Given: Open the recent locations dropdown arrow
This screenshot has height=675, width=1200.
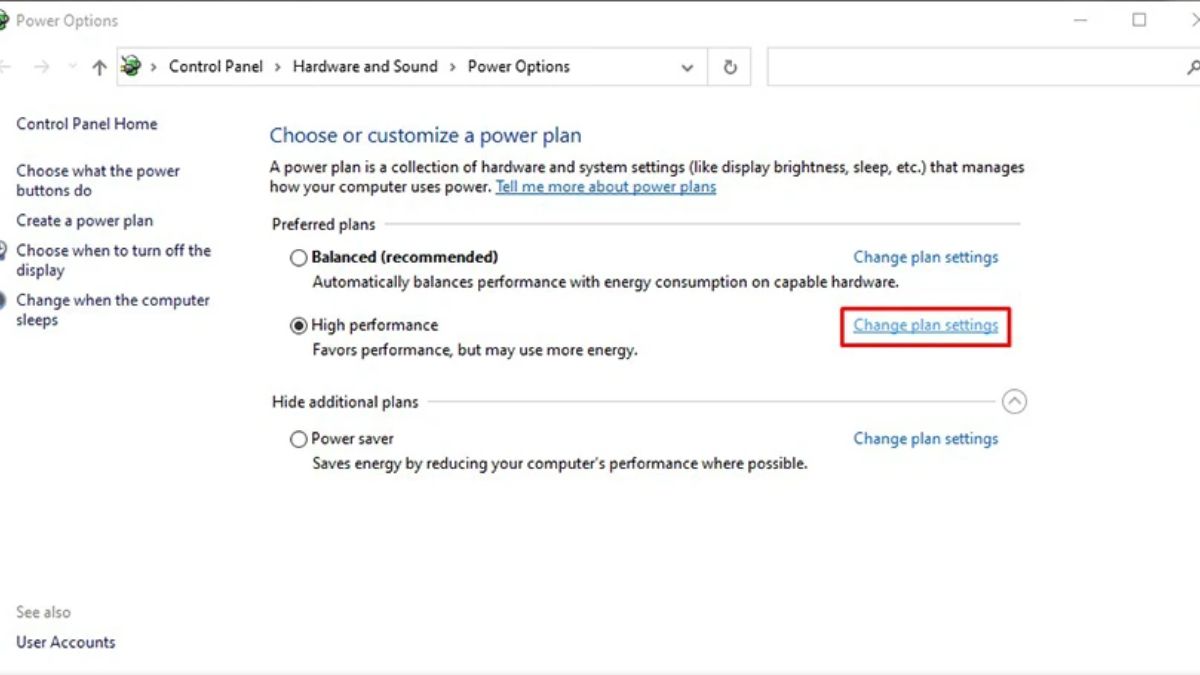Looking at the screenshot, I should [72, 67].
